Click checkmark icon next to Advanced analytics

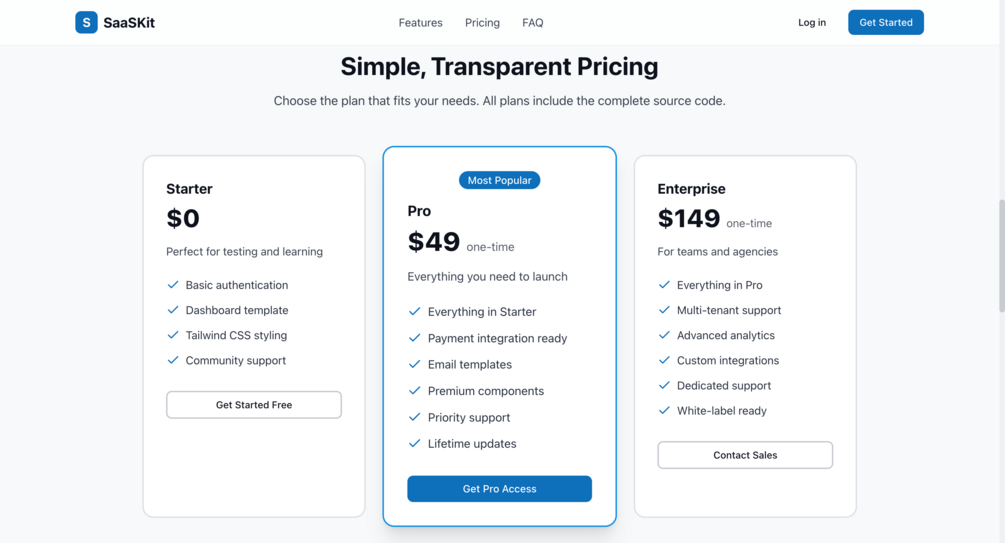tap(664, 335)
